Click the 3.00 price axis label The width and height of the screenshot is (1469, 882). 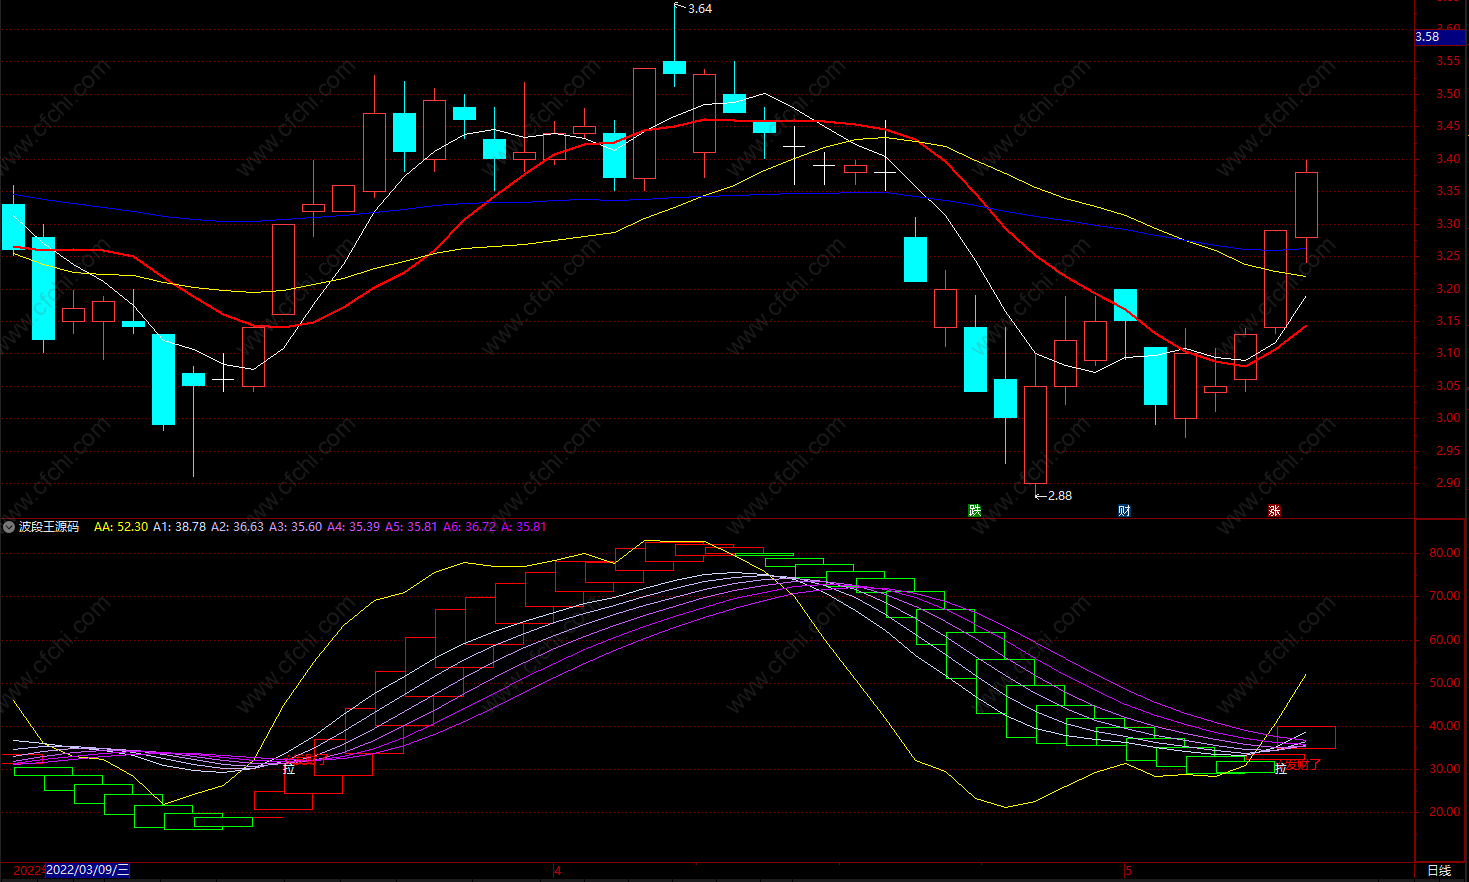tap(1448, 418)
